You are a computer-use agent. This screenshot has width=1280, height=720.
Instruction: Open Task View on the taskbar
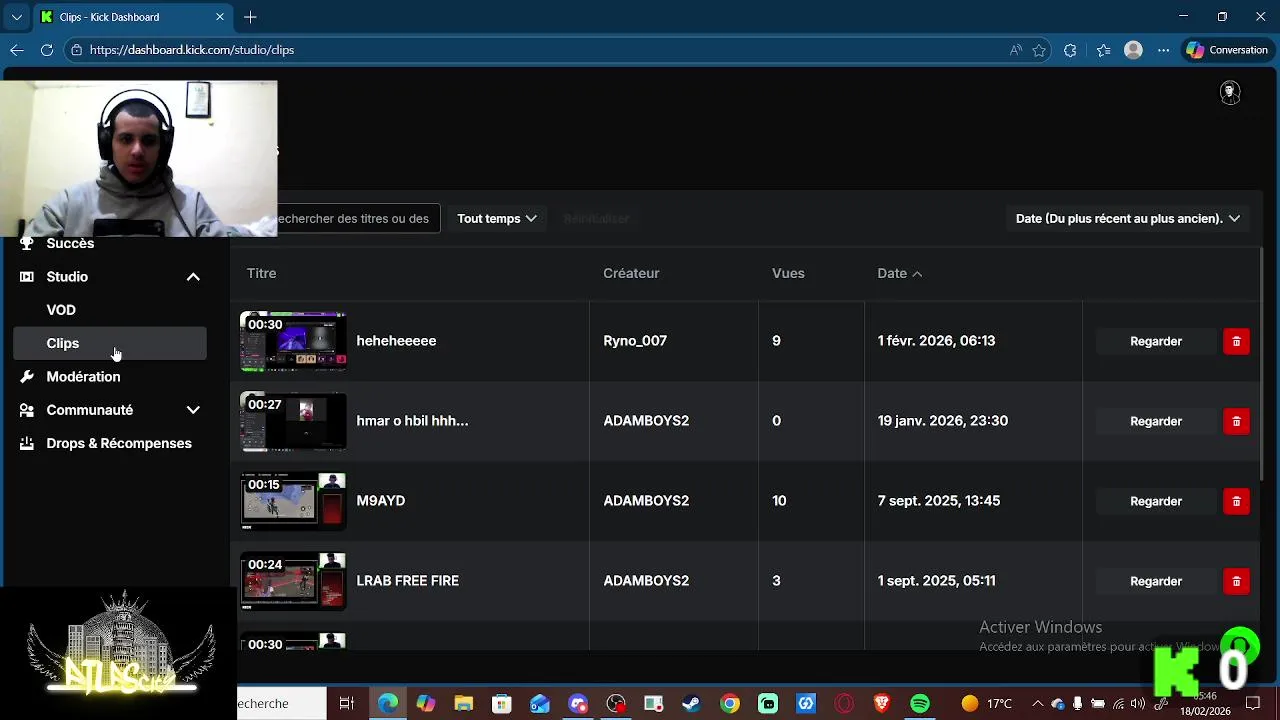click(x=346, y=704)
